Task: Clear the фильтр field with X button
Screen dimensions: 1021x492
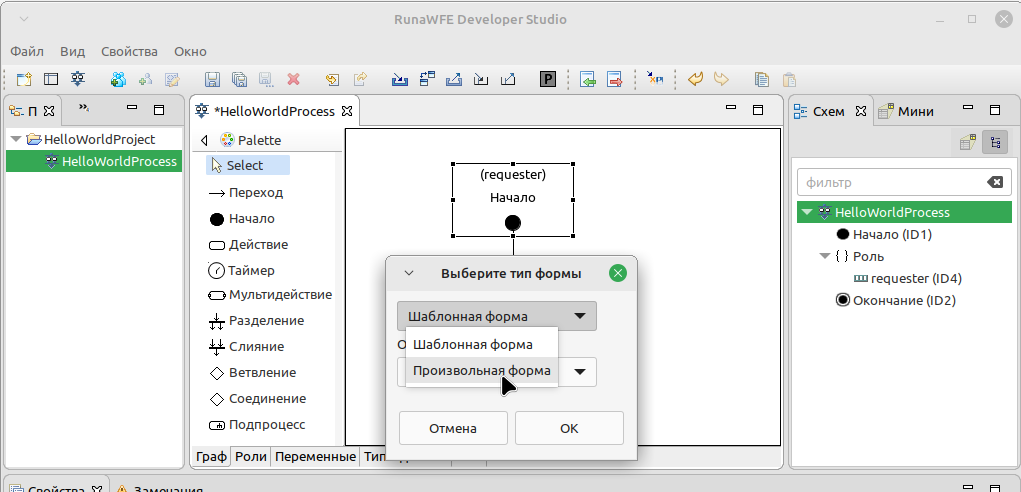Action: tap(995, 183)
